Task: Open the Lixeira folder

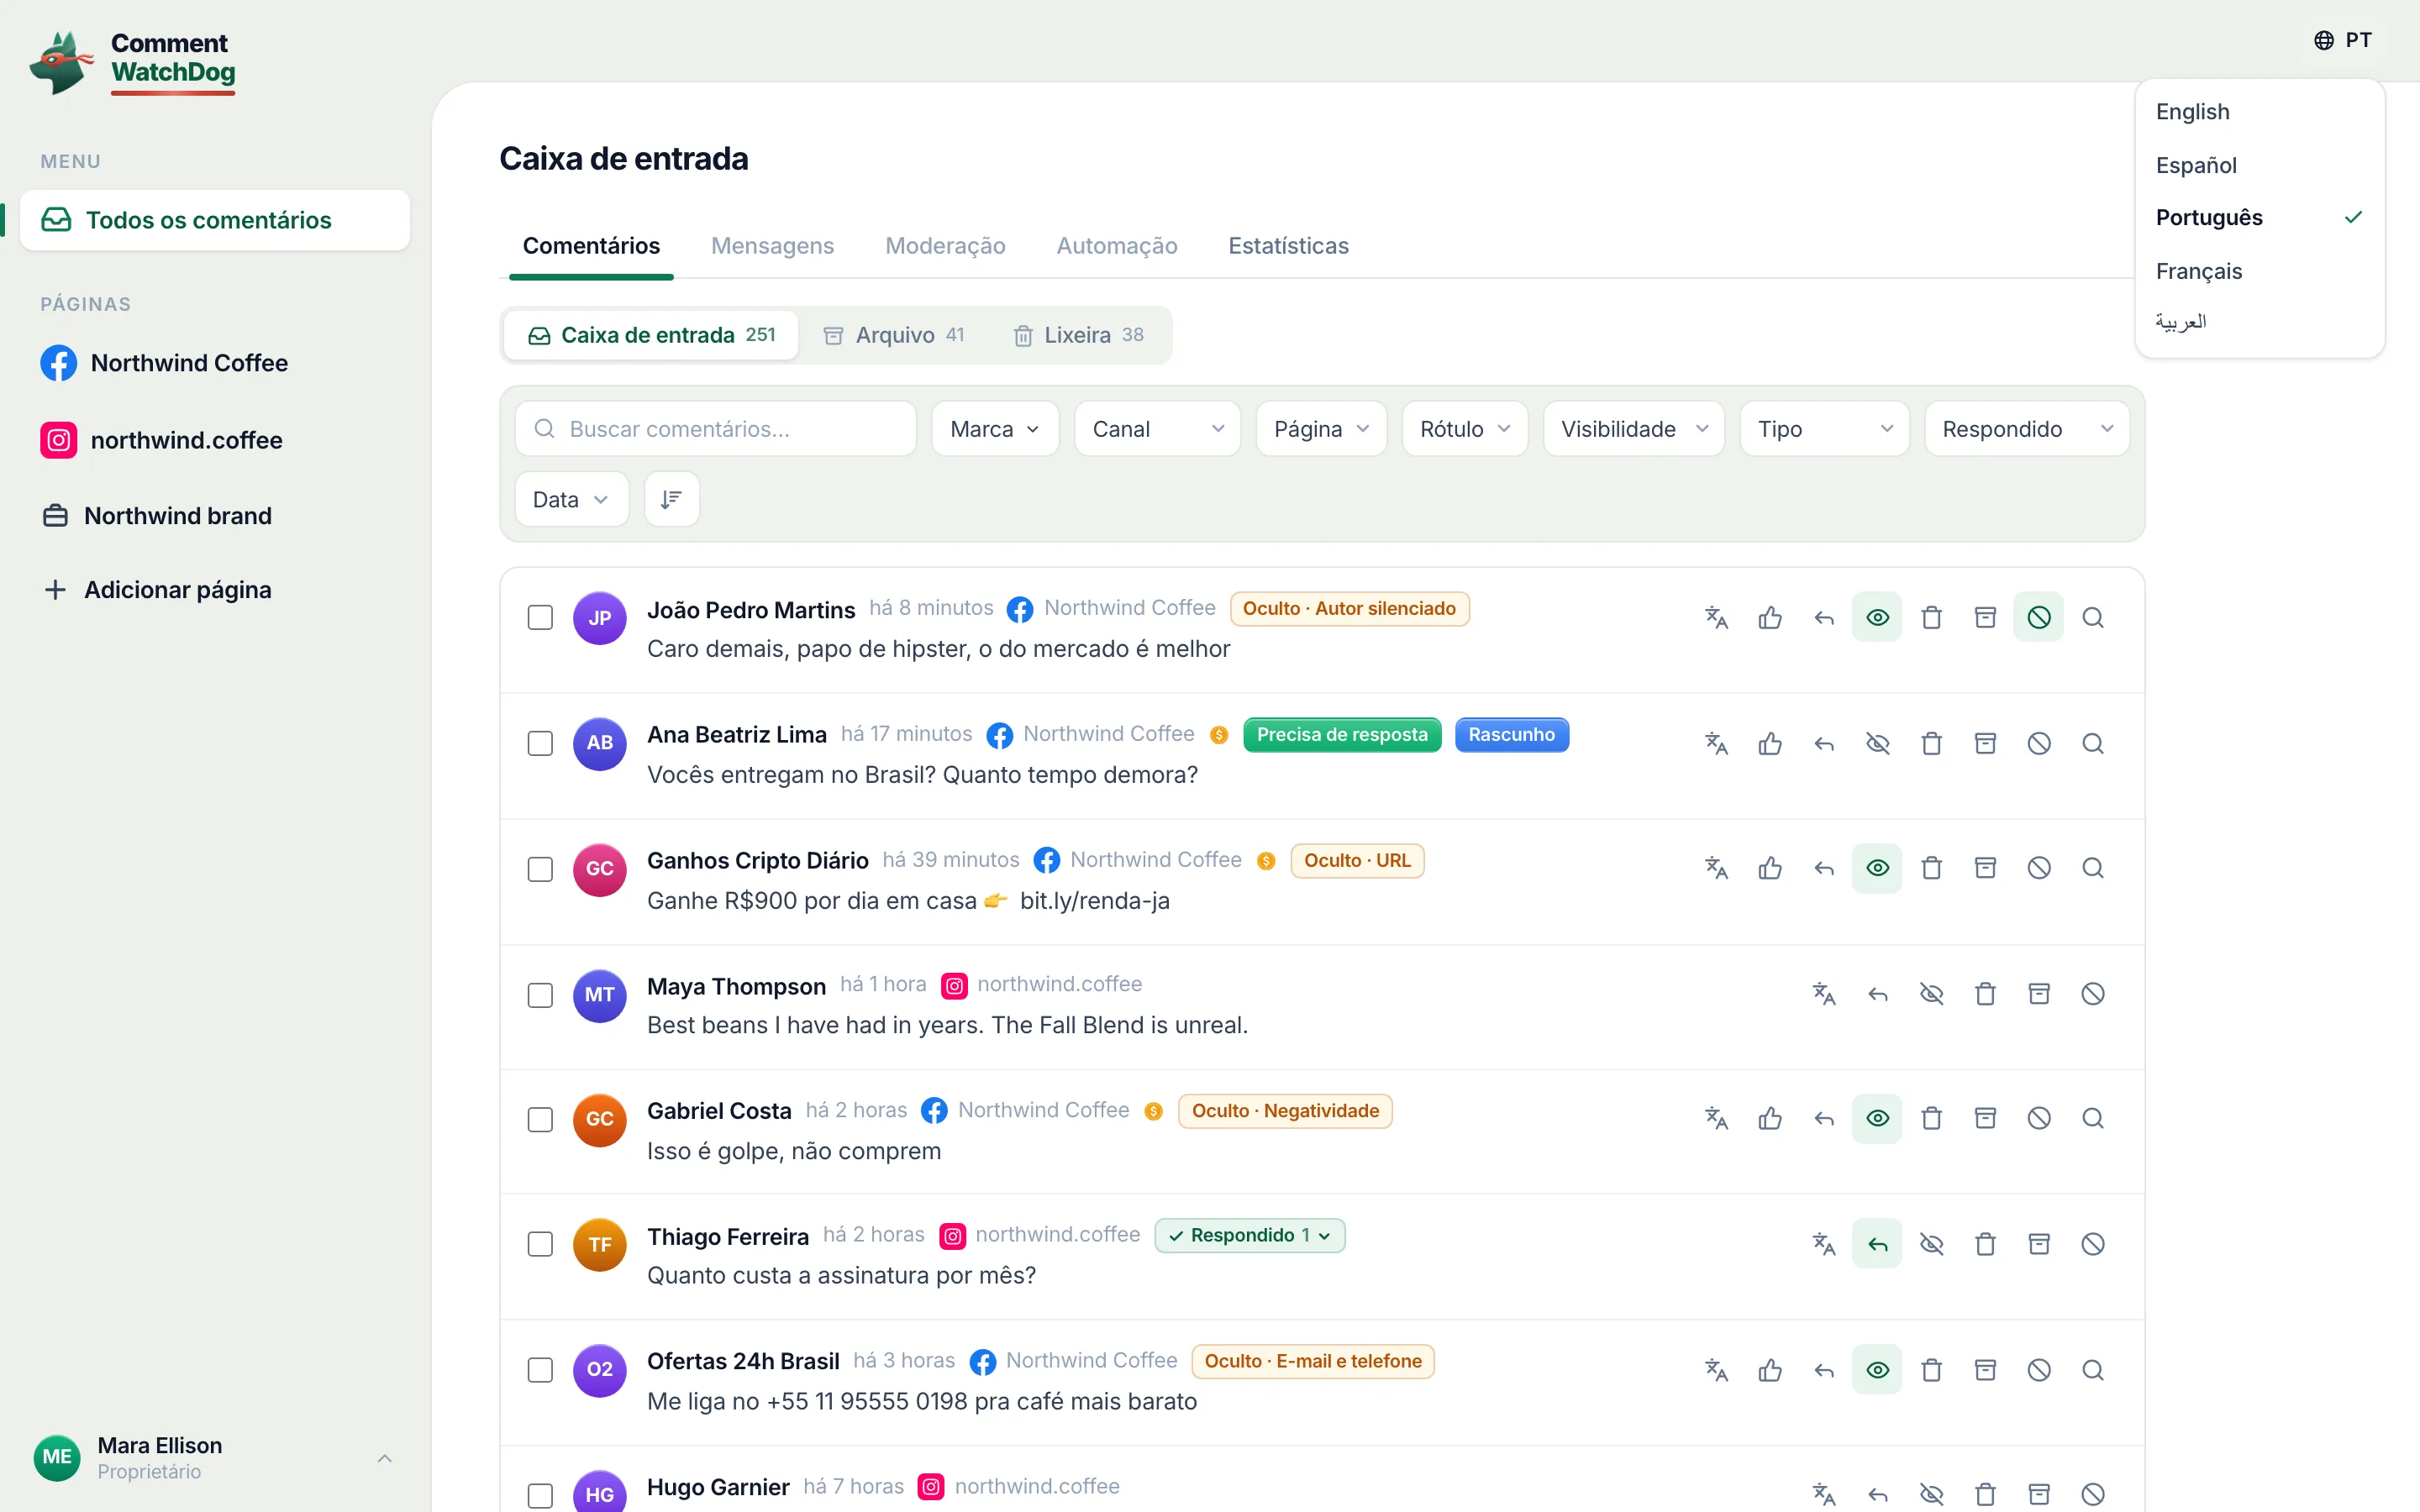Action: 1078,335
